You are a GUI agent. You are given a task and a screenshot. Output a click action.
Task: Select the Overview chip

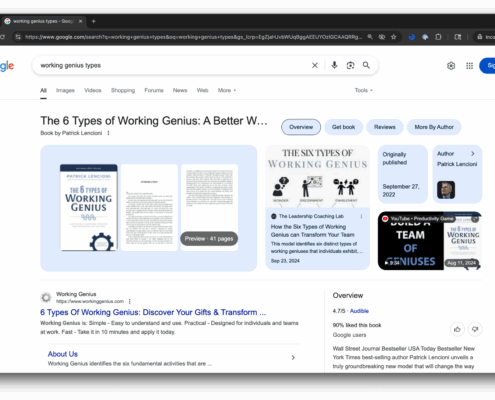301,127
